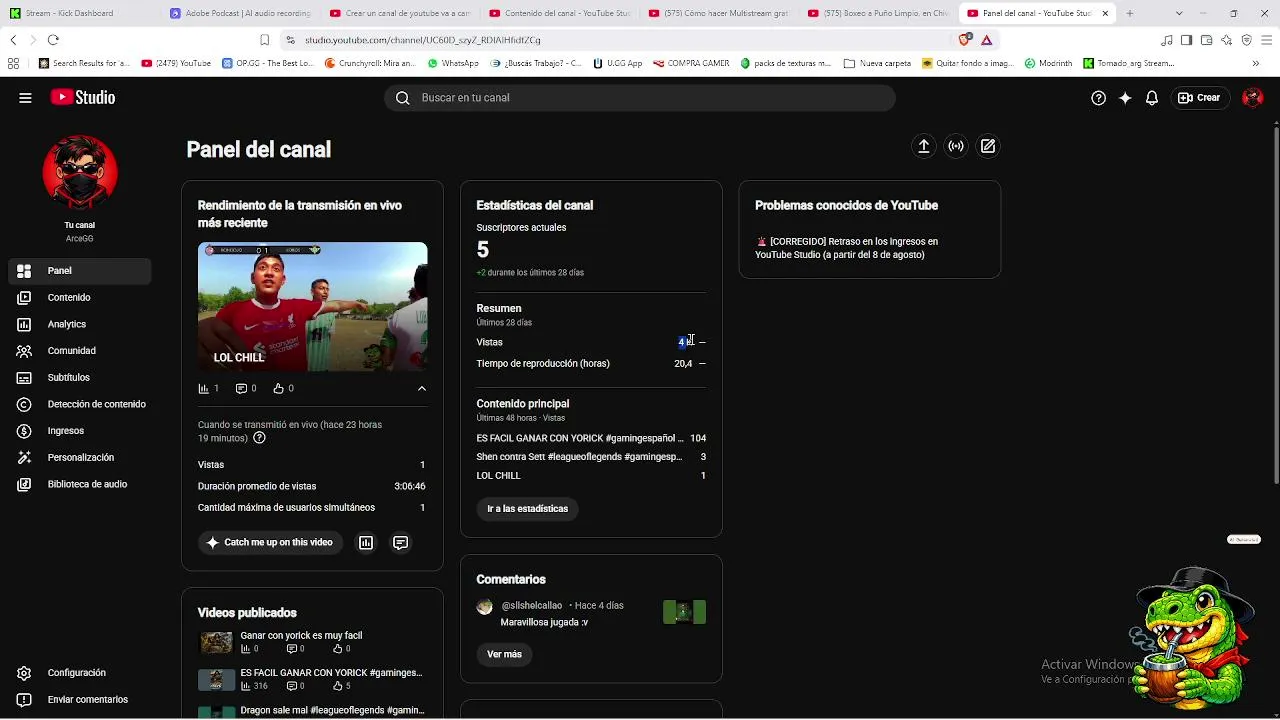Select Subtítulos in the sidebar

click(x=80, y=377)
